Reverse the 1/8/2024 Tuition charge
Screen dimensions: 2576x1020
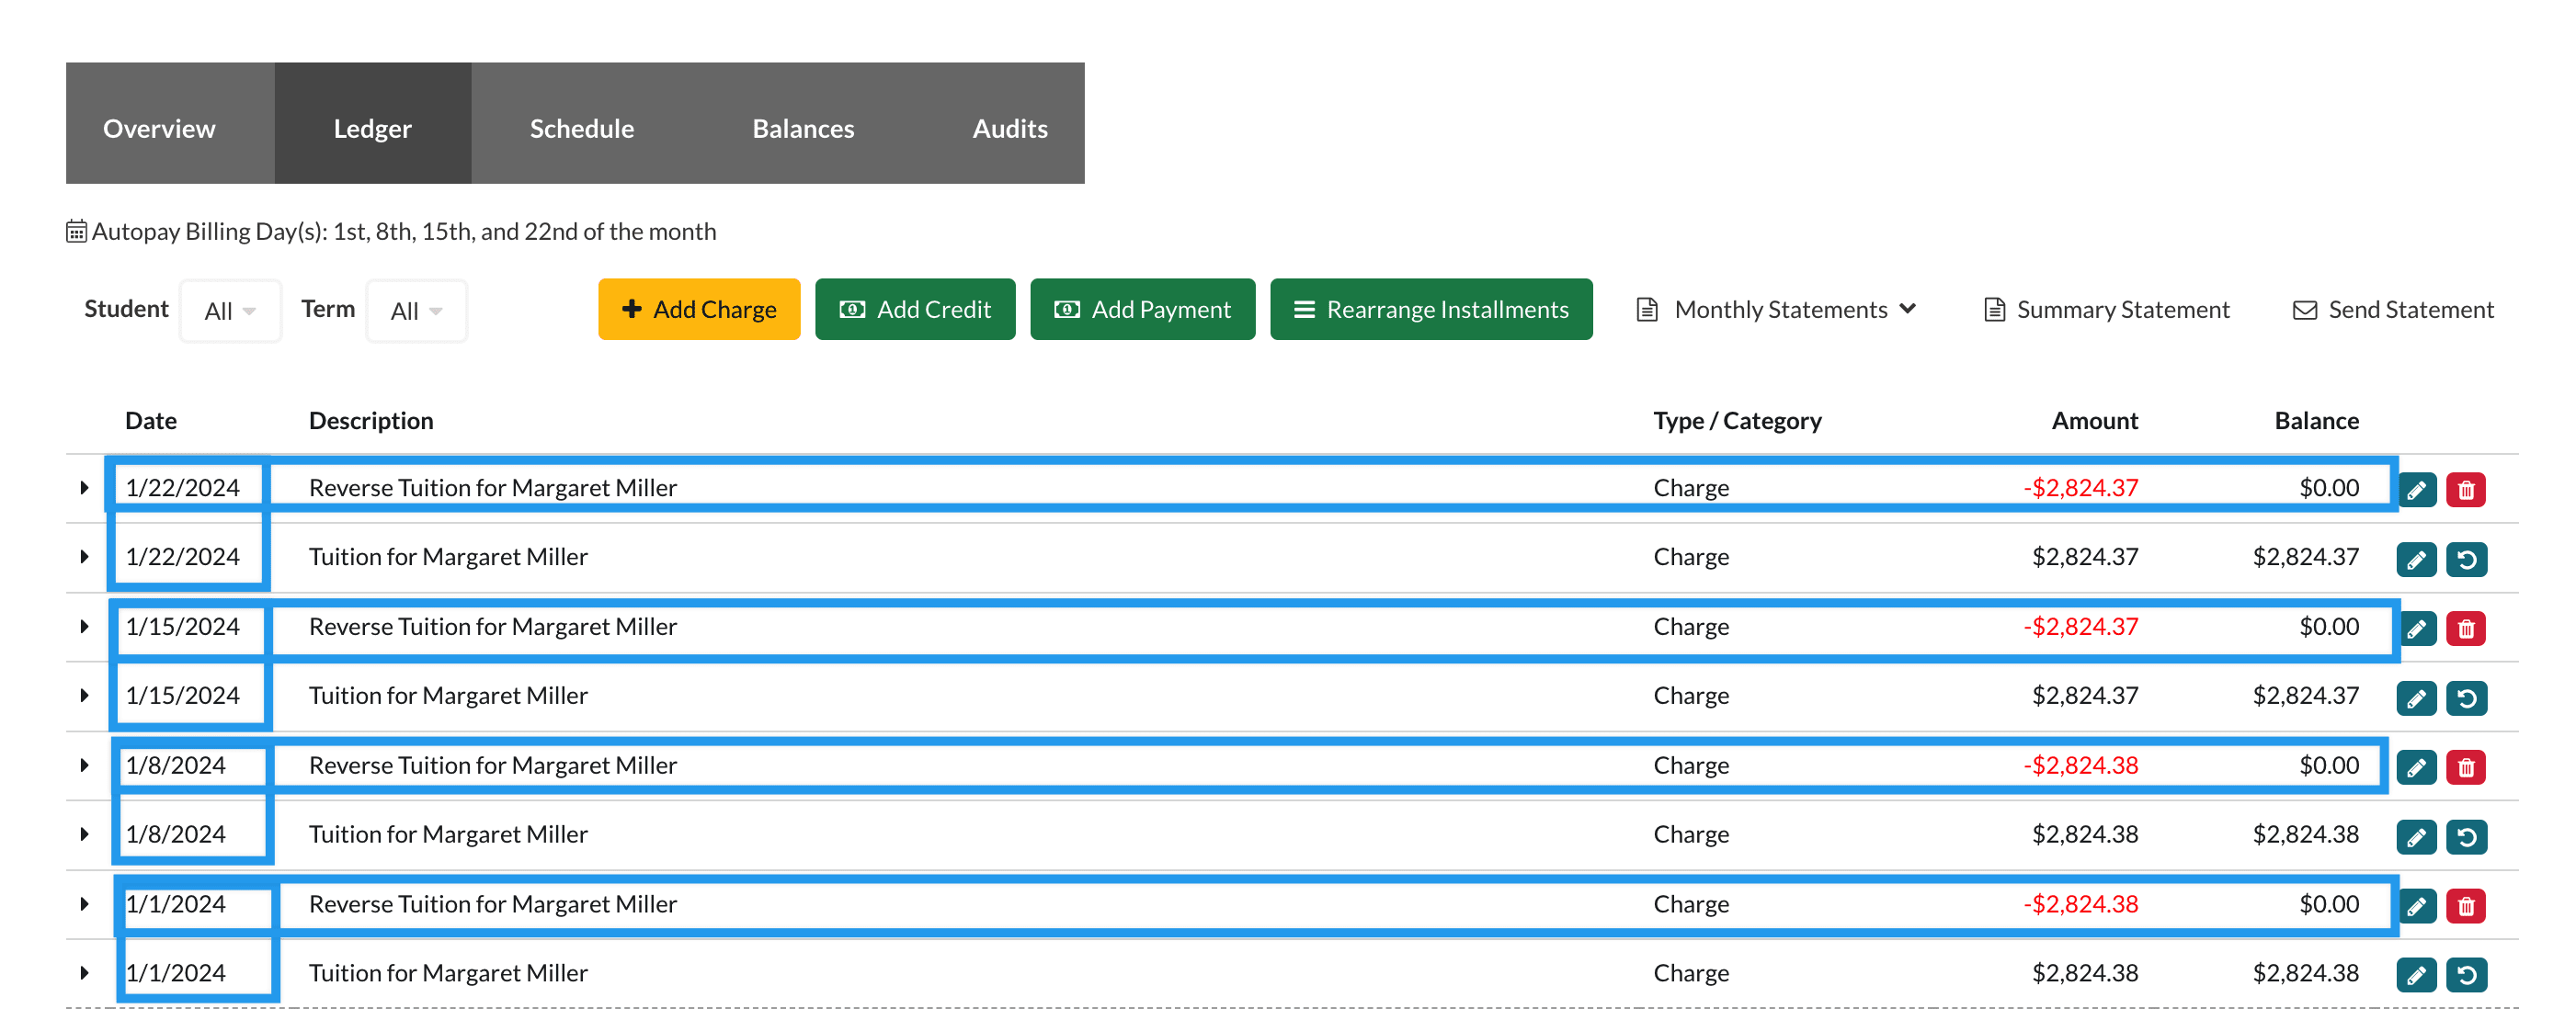(2465, 837)
